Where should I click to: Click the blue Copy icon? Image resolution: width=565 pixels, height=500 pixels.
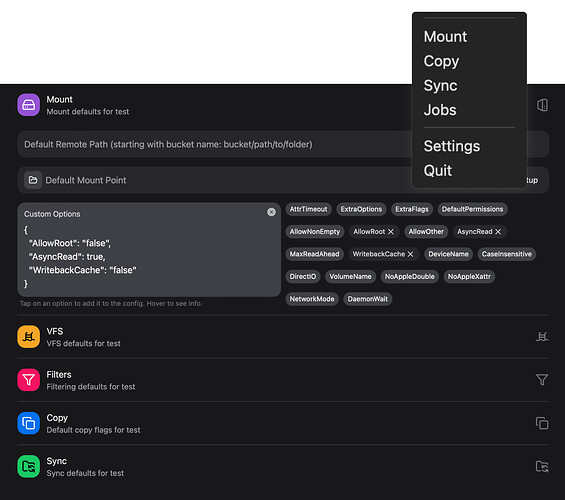[28, 423]
